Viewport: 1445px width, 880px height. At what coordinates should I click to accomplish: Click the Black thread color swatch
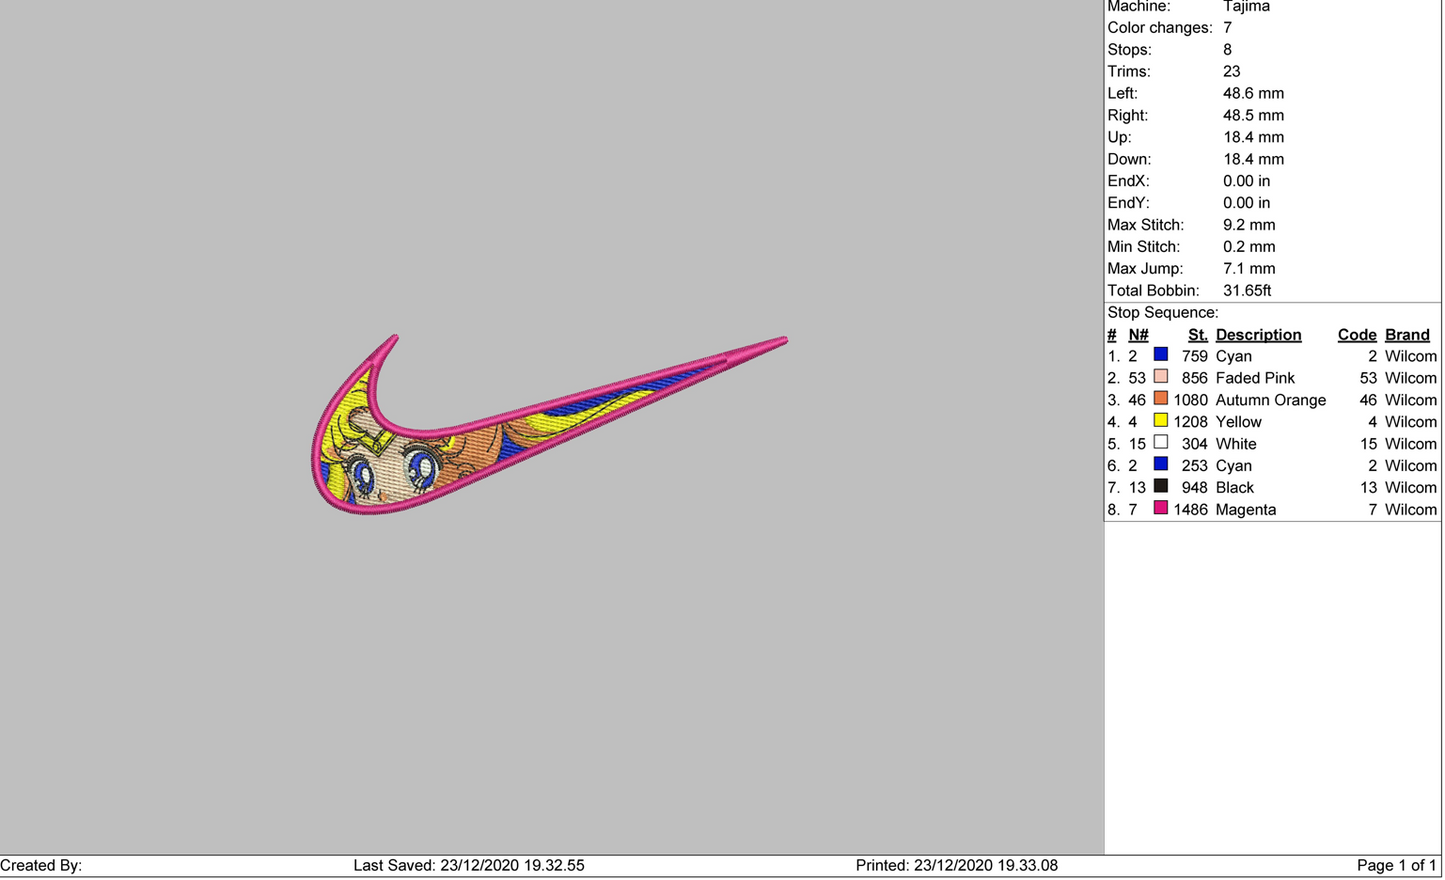click(x=1160, y=487)
